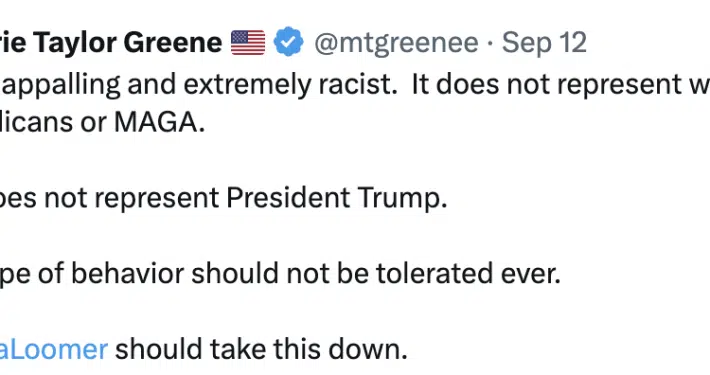Click the word "racist" in the tweet
The height and width of the screenshot is (375, 710).
click(x=357, y=84)
